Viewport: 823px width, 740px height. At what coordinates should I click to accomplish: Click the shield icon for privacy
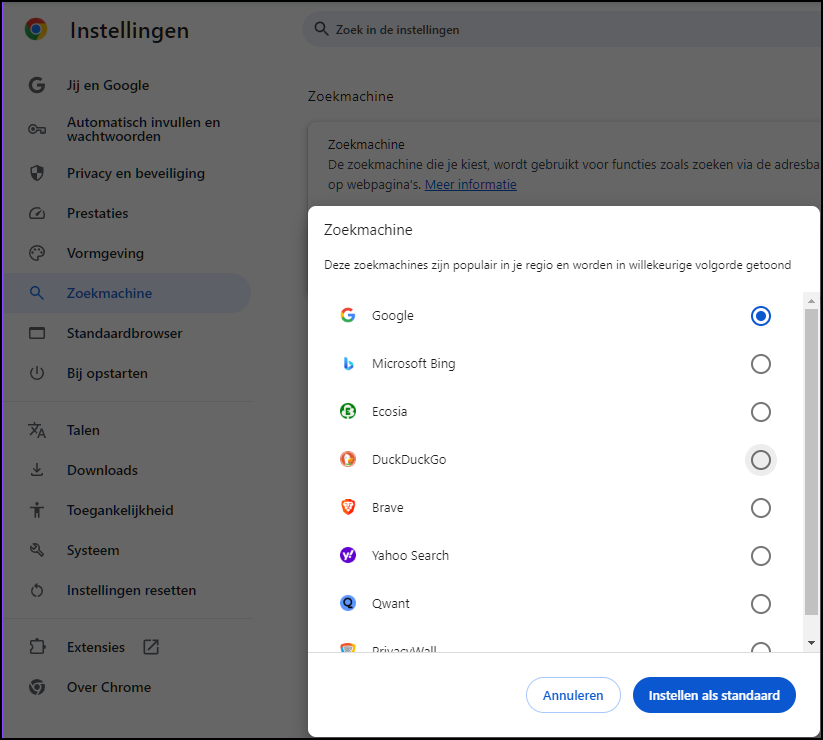[37, 173]
